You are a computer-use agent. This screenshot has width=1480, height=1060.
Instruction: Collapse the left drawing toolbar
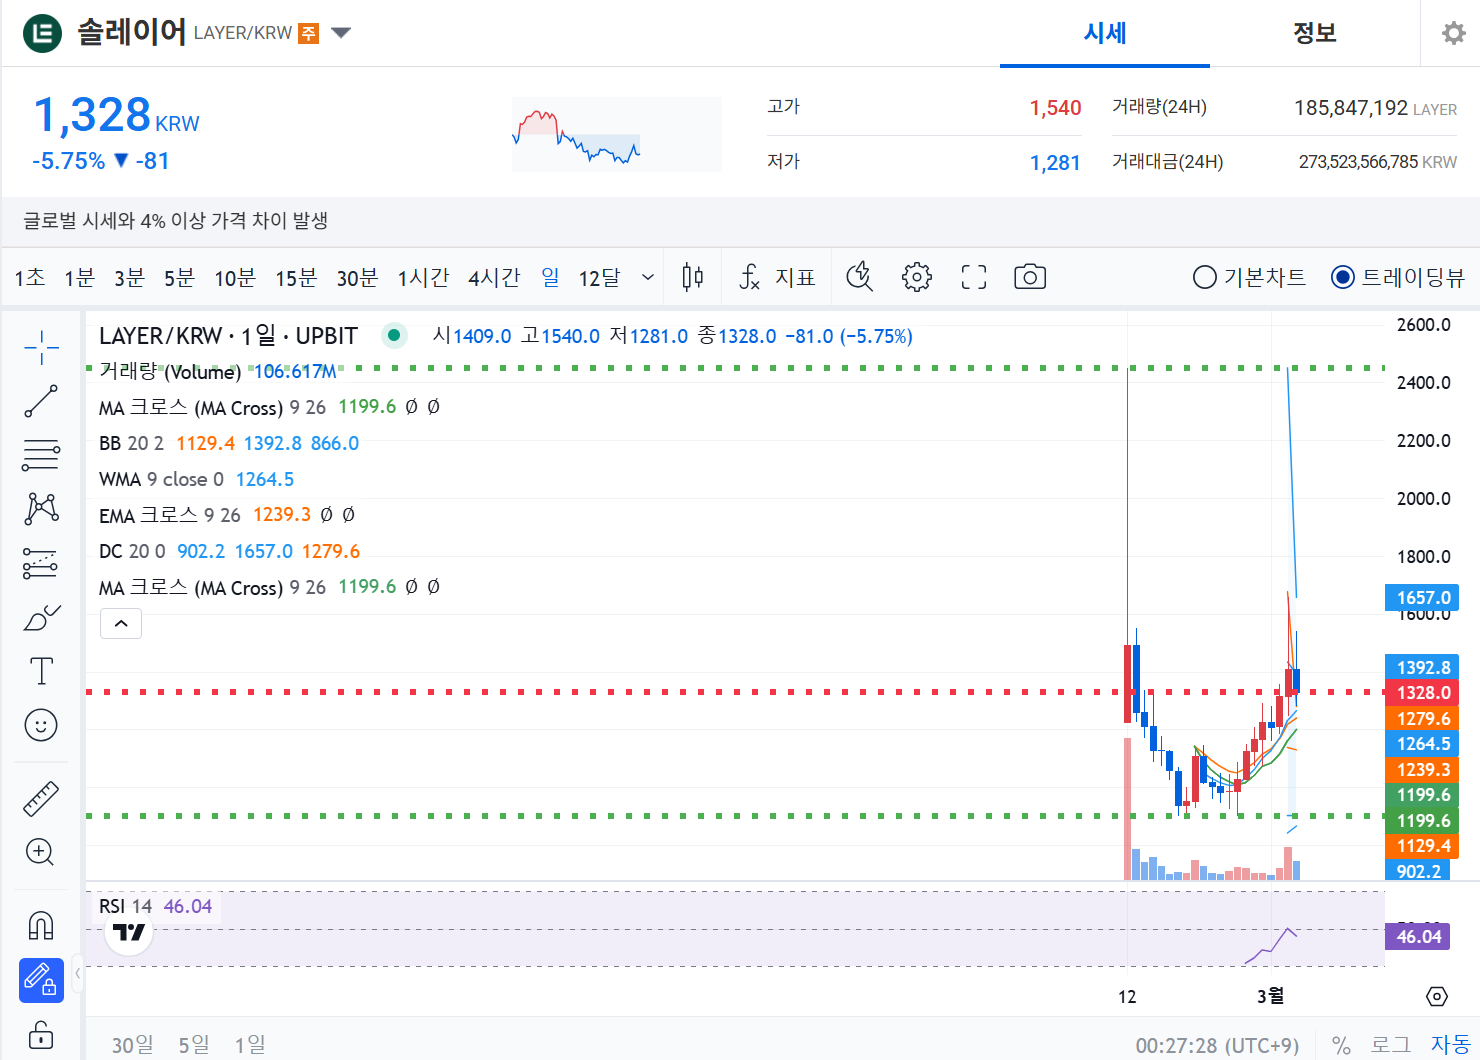(77, 973)
